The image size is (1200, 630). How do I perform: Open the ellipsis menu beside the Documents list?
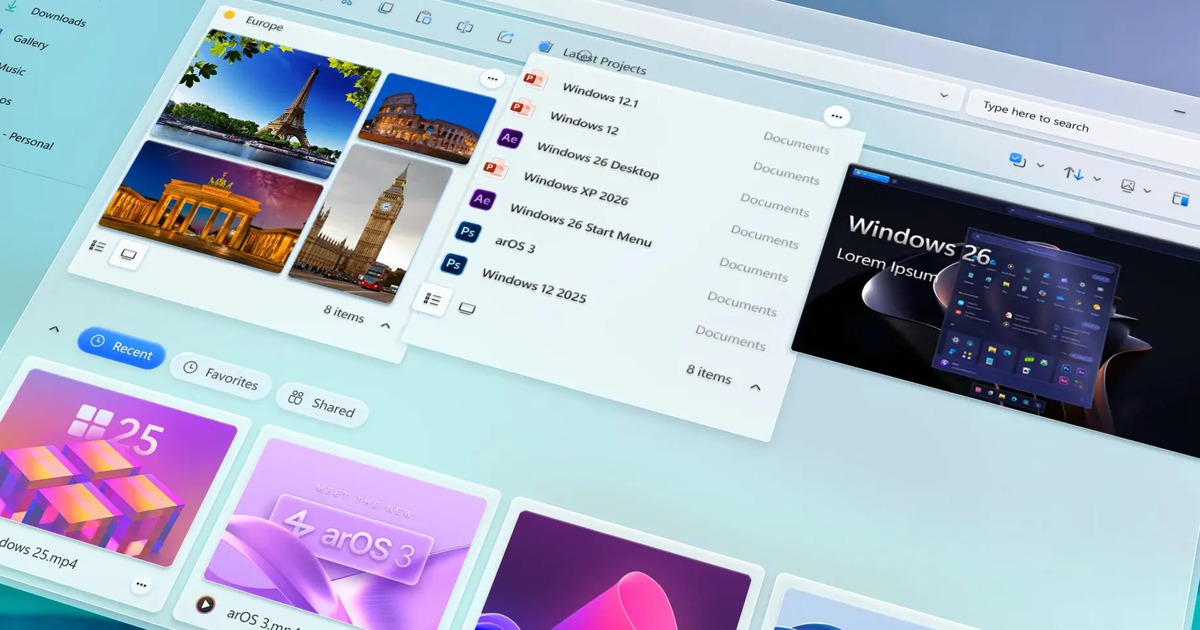coord(837,116)
